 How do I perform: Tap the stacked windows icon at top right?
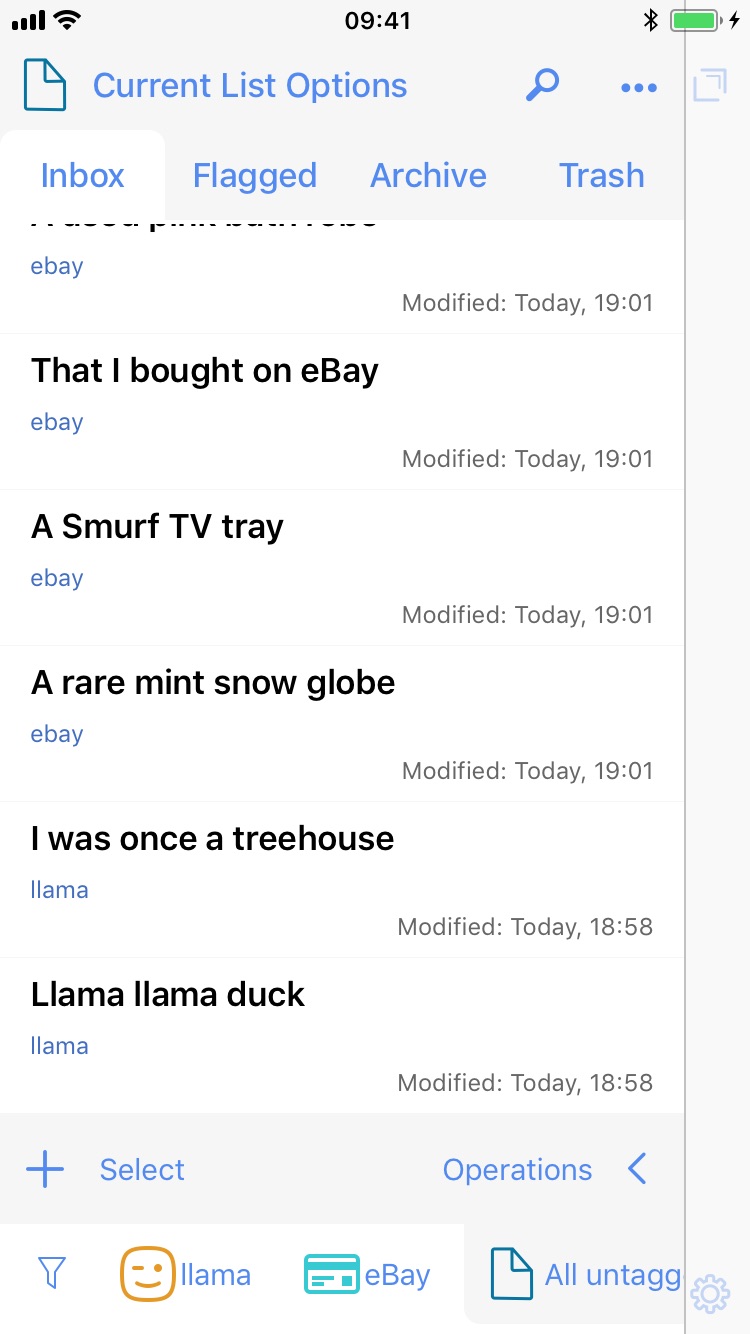click(x=709, y=85)
